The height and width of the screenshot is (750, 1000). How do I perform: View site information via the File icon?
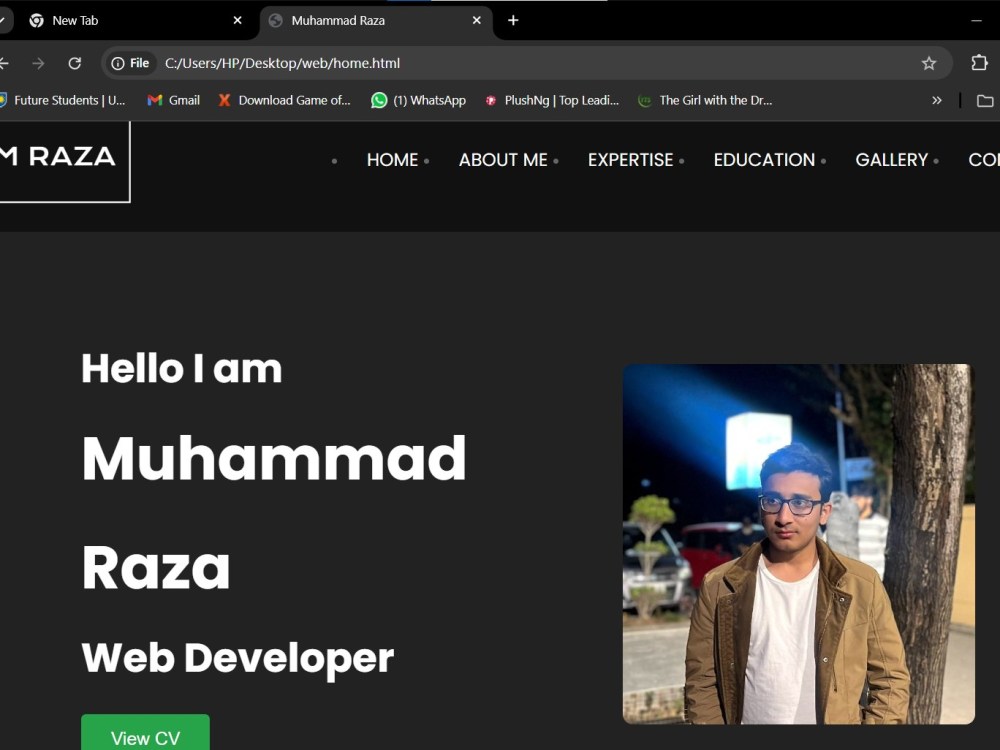click(x=131, y=63)
